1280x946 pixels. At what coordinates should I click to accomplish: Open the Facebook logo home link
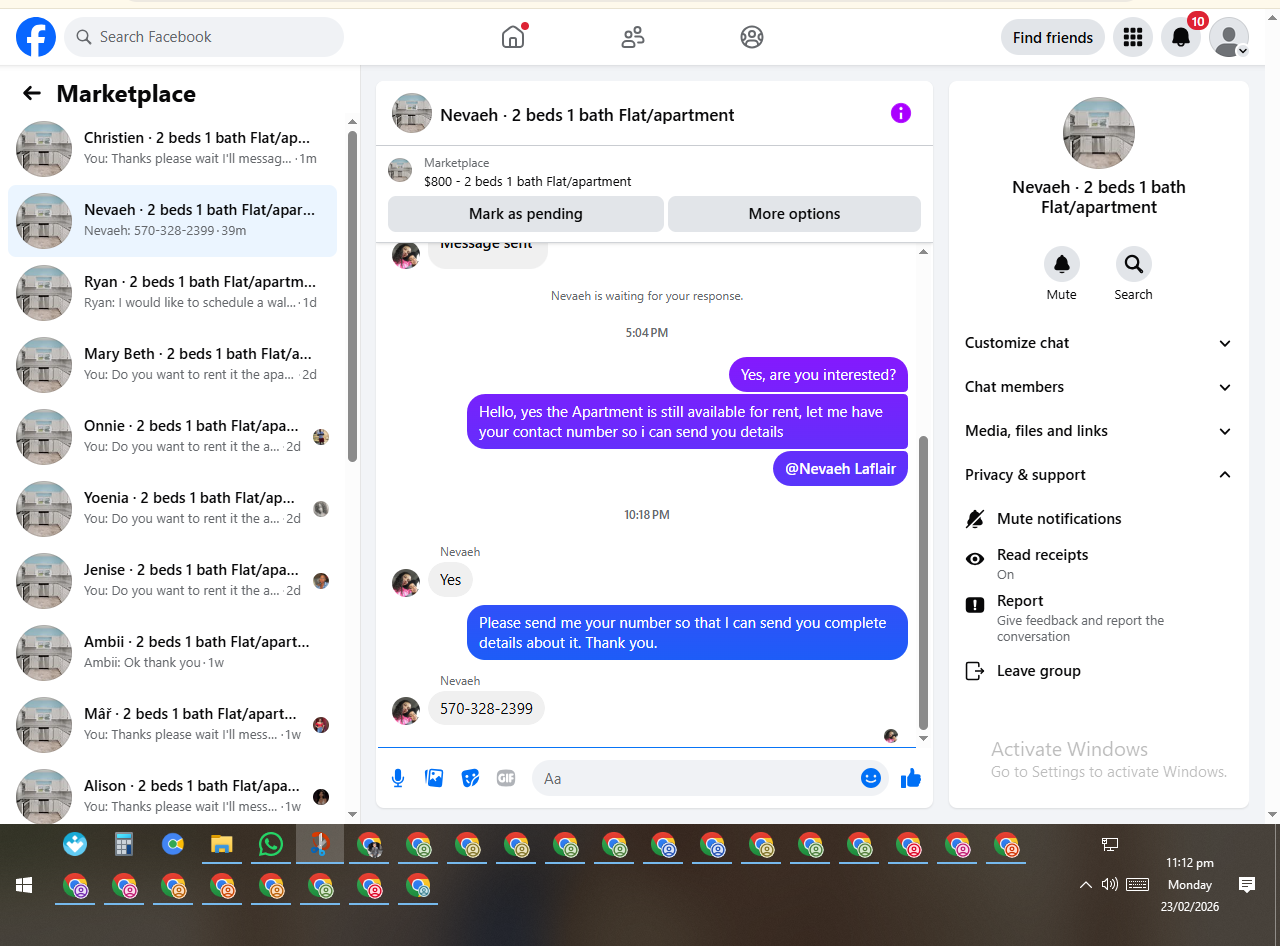[x=36, y=37]
